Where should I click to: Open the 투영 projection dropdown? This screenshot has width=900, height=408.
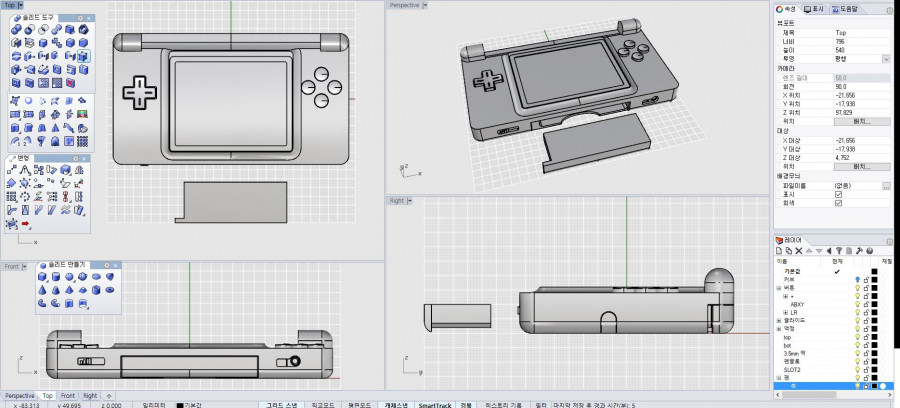tap(886, 59)
